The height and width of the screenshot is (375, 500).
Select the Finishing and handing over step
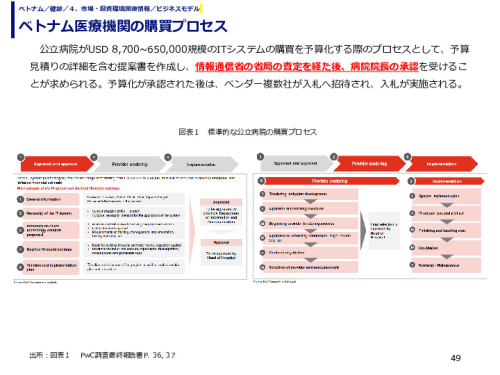(x=446, y=230)
